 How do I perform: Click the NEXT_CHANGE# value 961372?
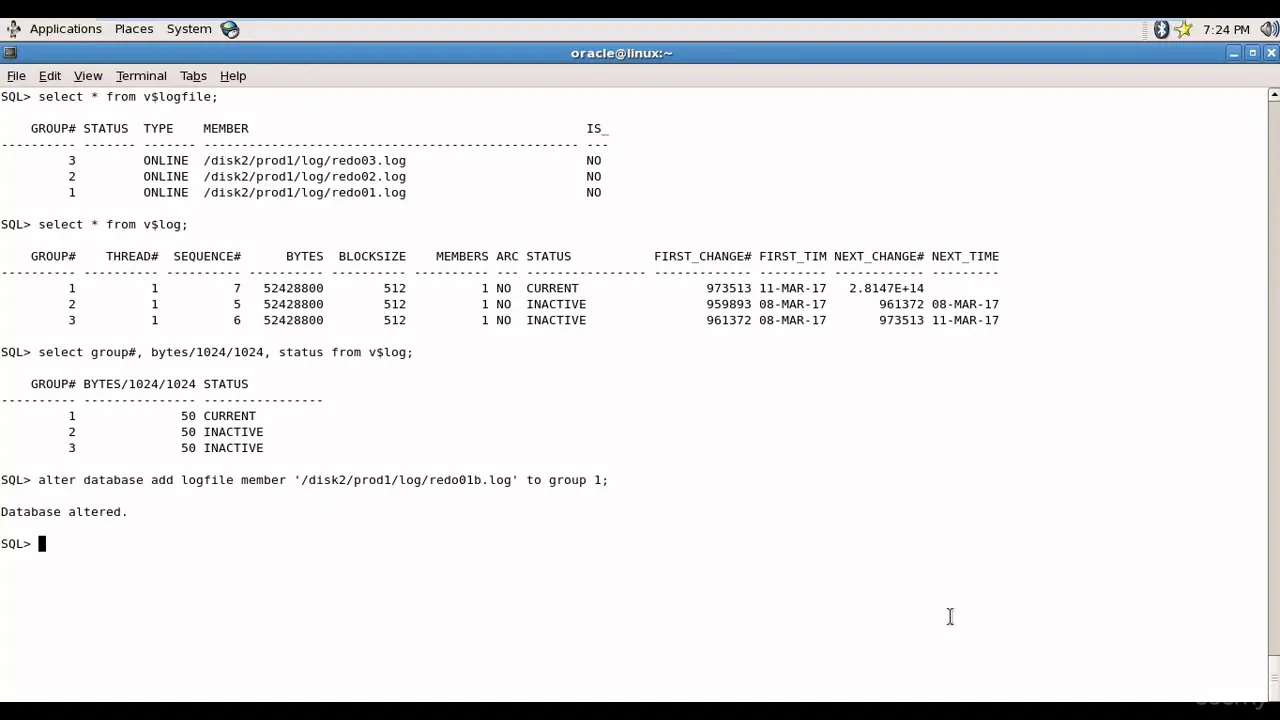pos(901,304)
